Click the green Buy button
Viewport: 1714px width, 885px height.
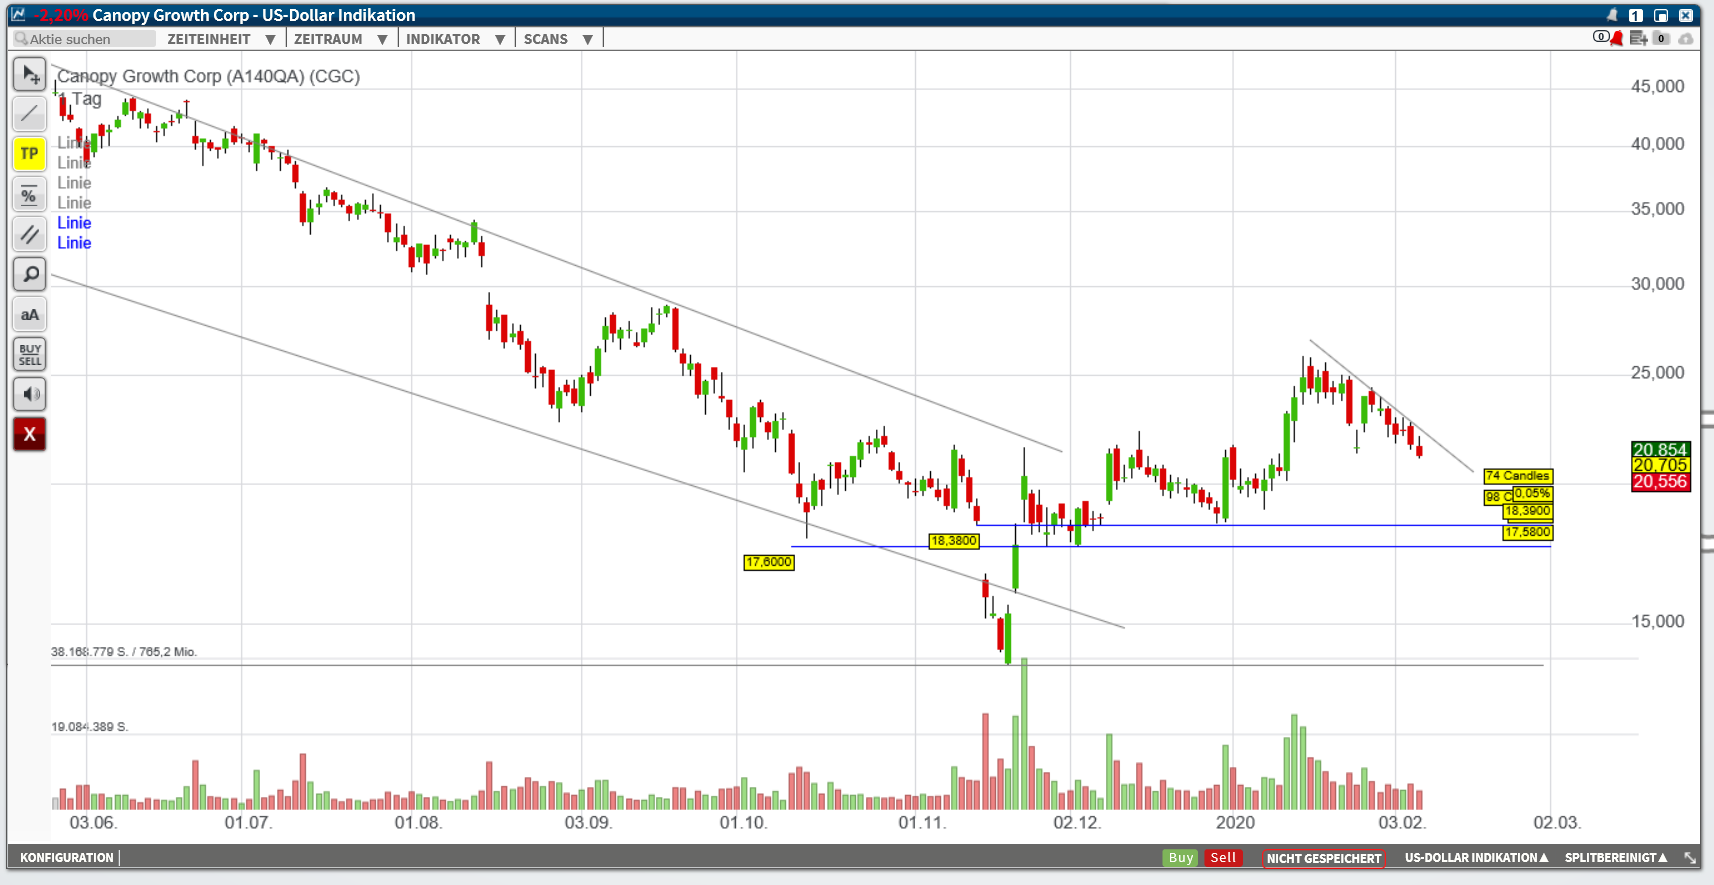(1181, 858)
